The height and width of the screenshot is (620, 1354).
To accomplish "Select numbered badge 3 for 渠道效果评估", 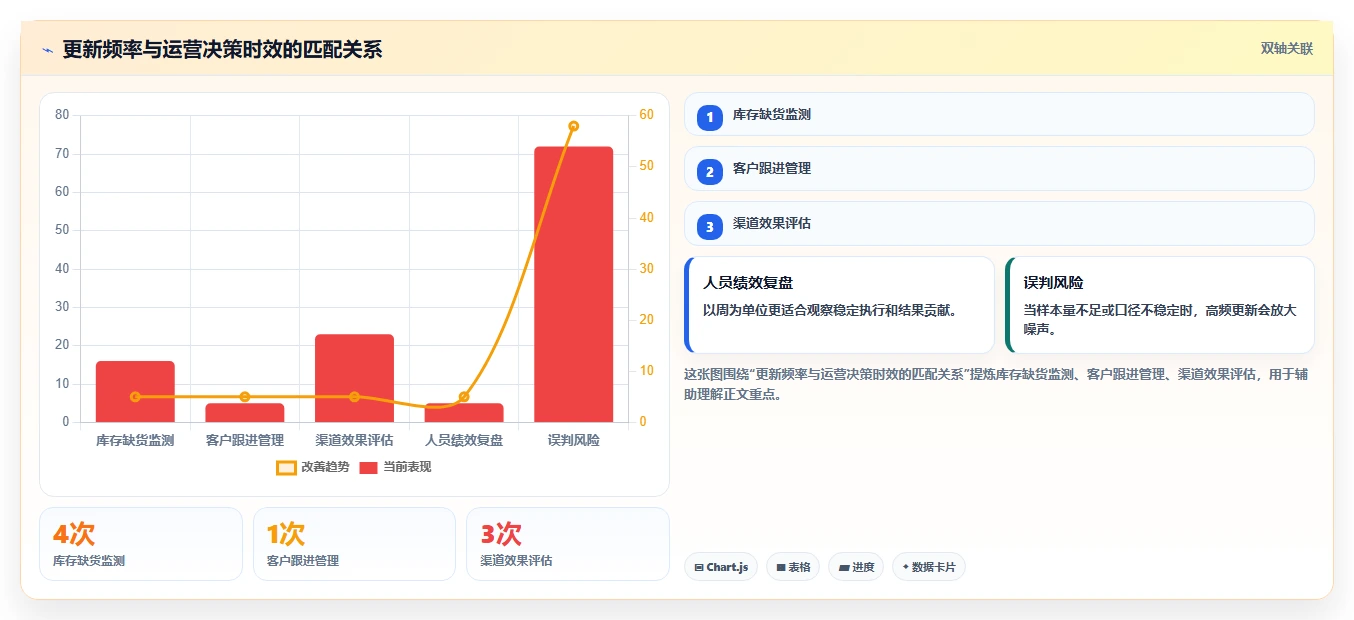I will (710, 227).
